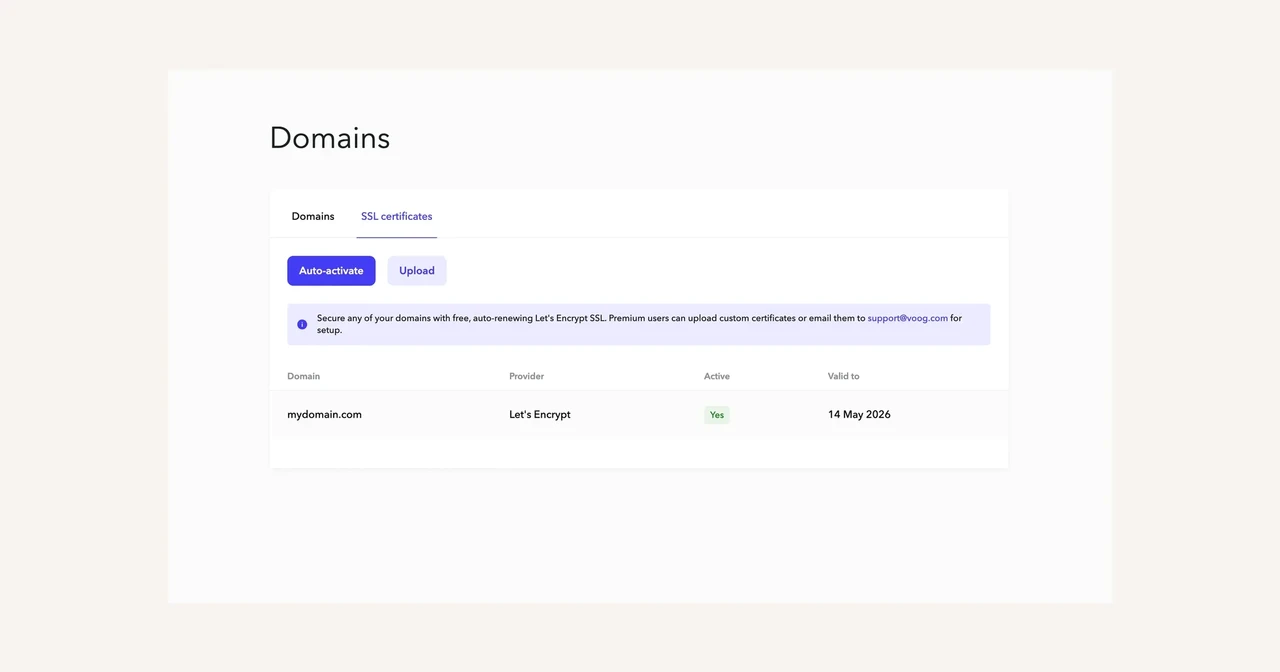Click the Valid to column header
This screenshot has width=1280, height=672.
(843, 376)
